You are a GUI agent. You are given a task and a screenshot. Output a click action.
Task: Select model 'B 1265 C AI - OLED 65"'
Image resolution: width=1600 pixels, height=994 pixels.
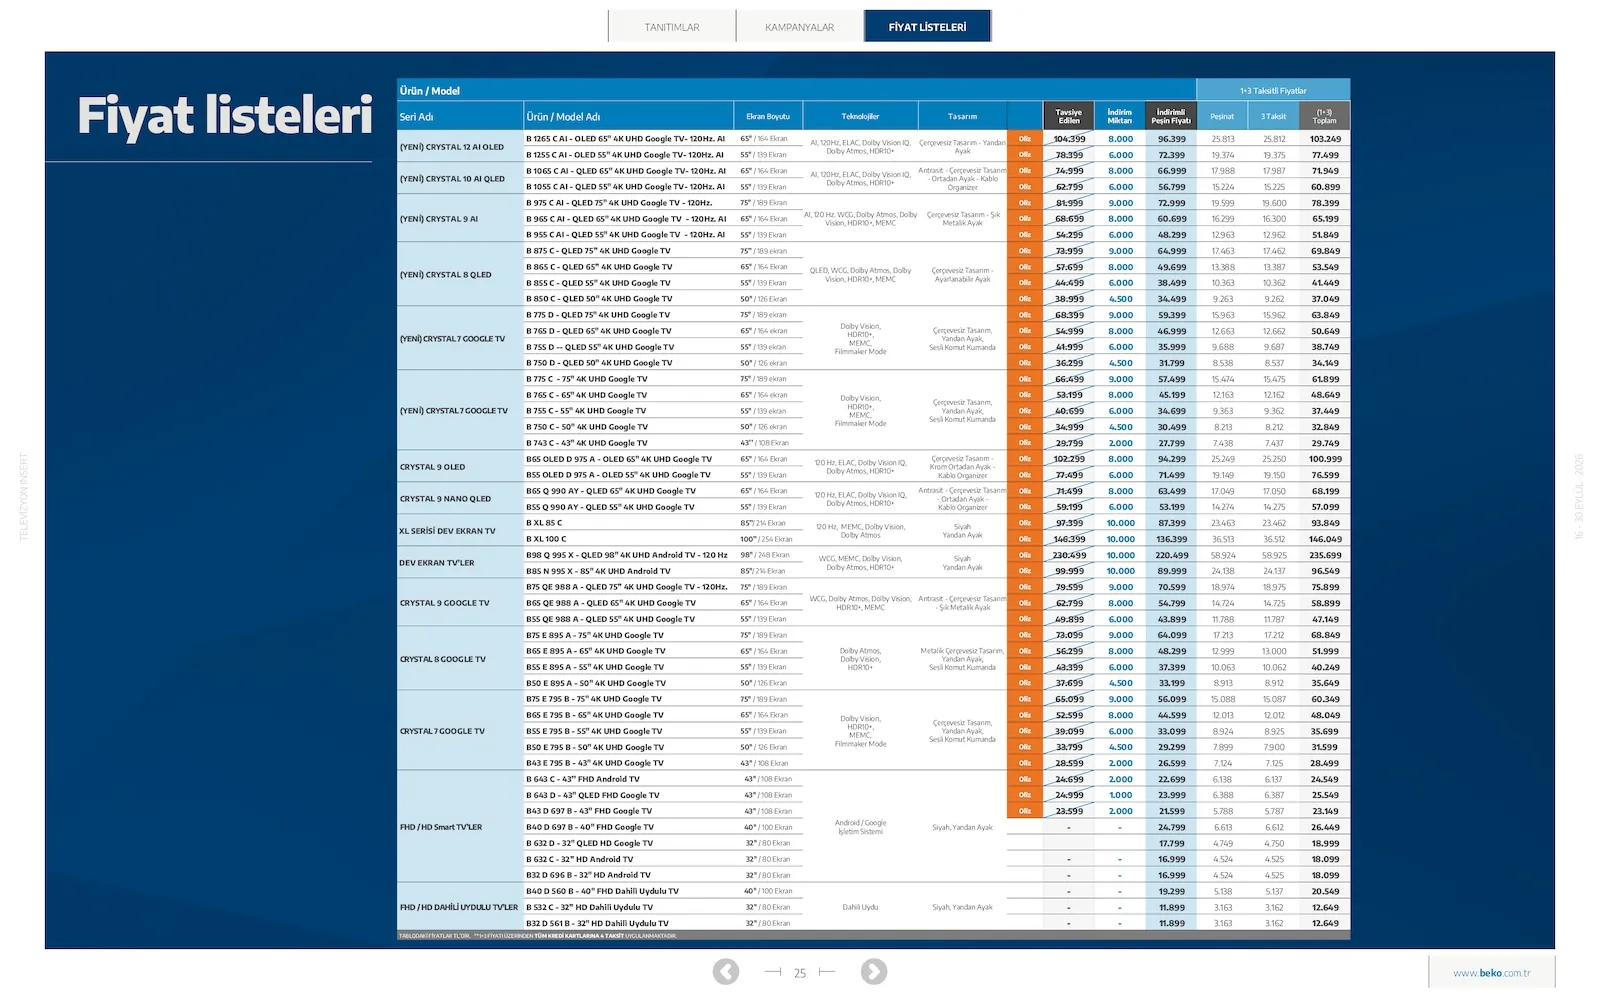(x=625, y=139)
